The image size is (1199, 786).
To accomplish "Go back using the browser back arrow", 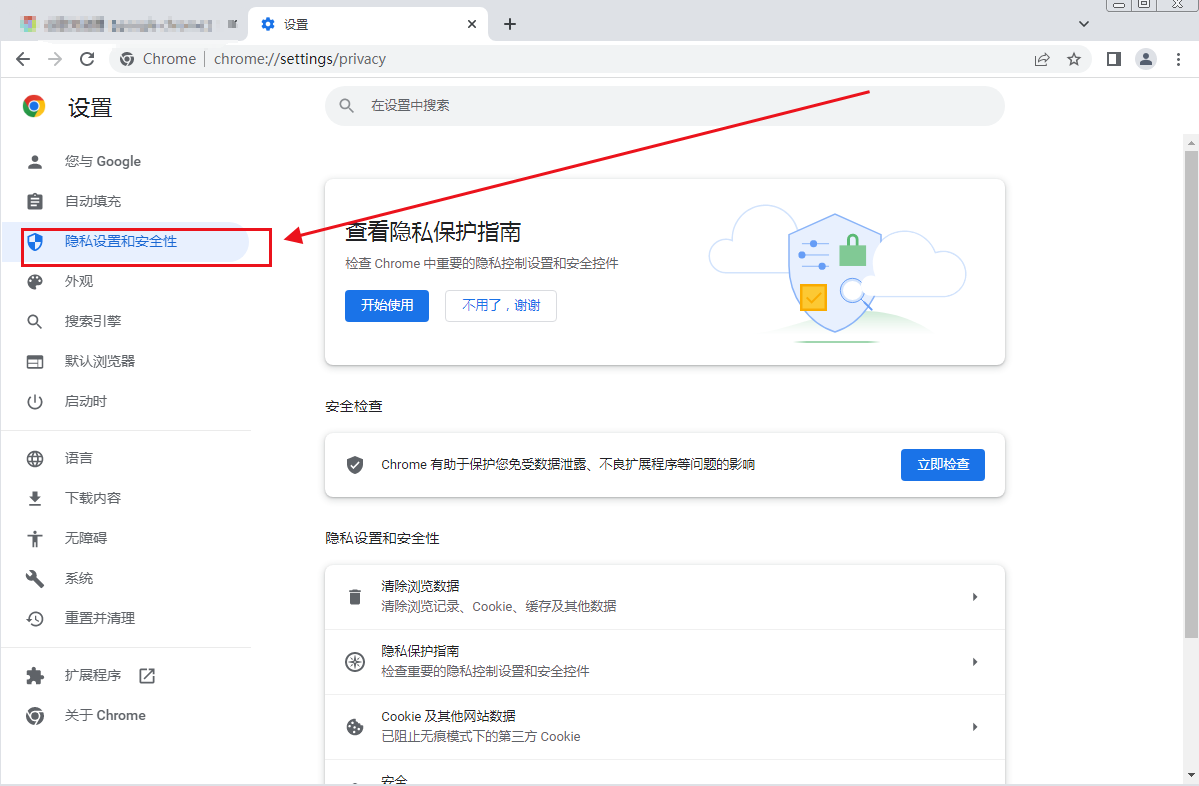I will click(x=23, y=59).
